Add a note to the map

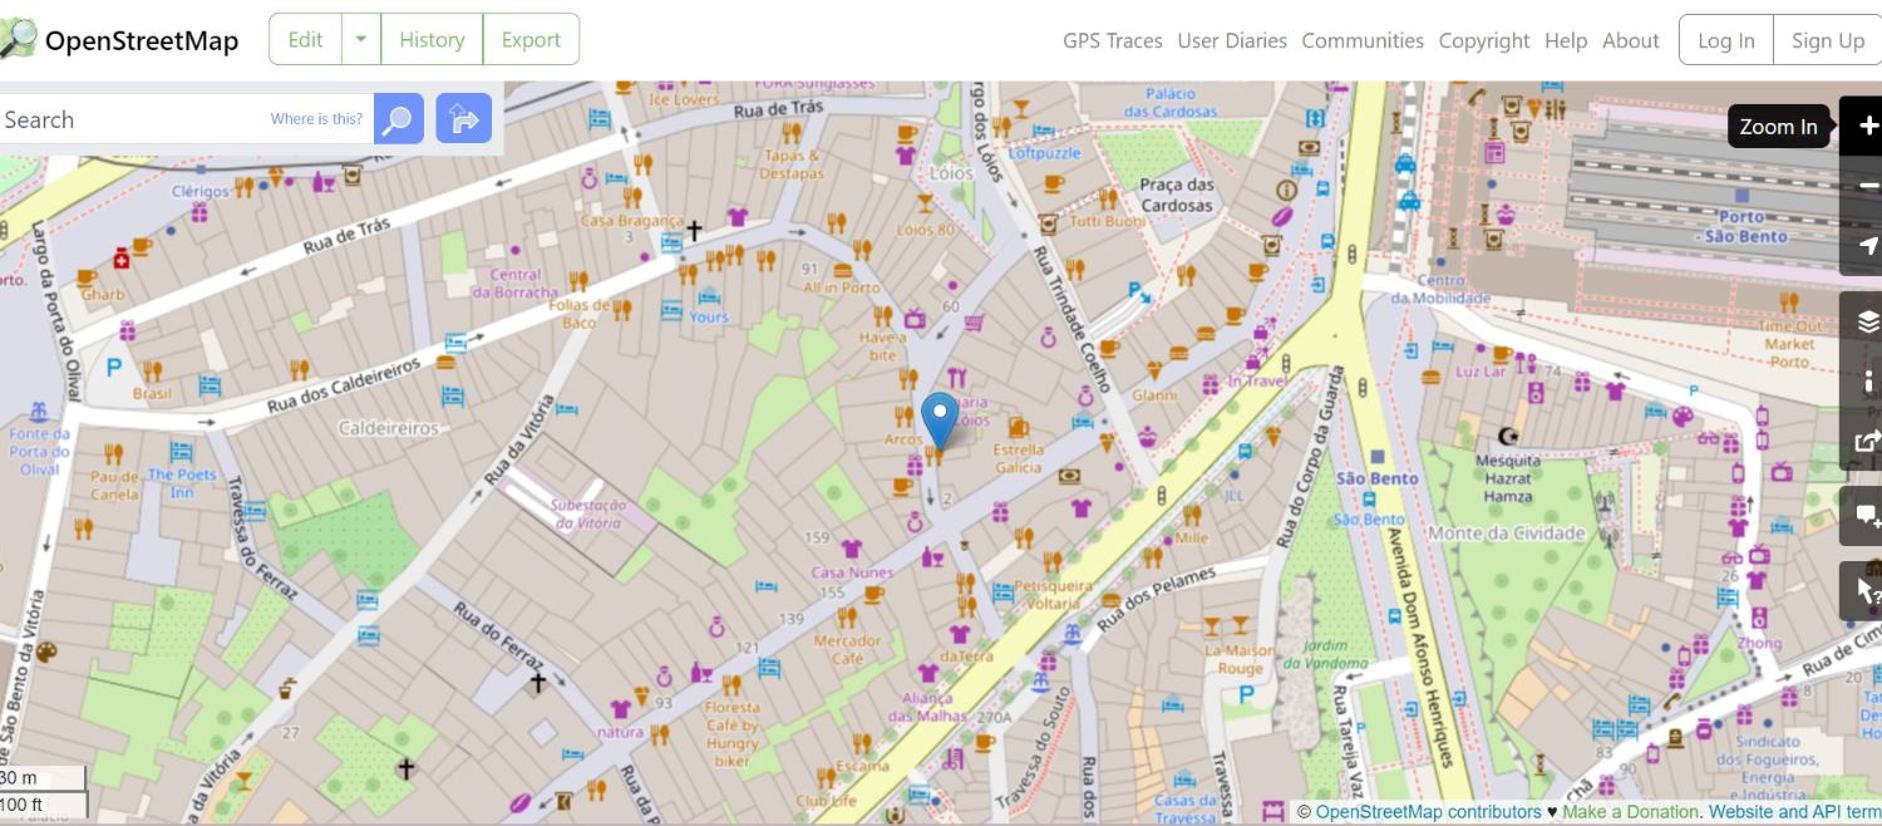point(1866,516)
